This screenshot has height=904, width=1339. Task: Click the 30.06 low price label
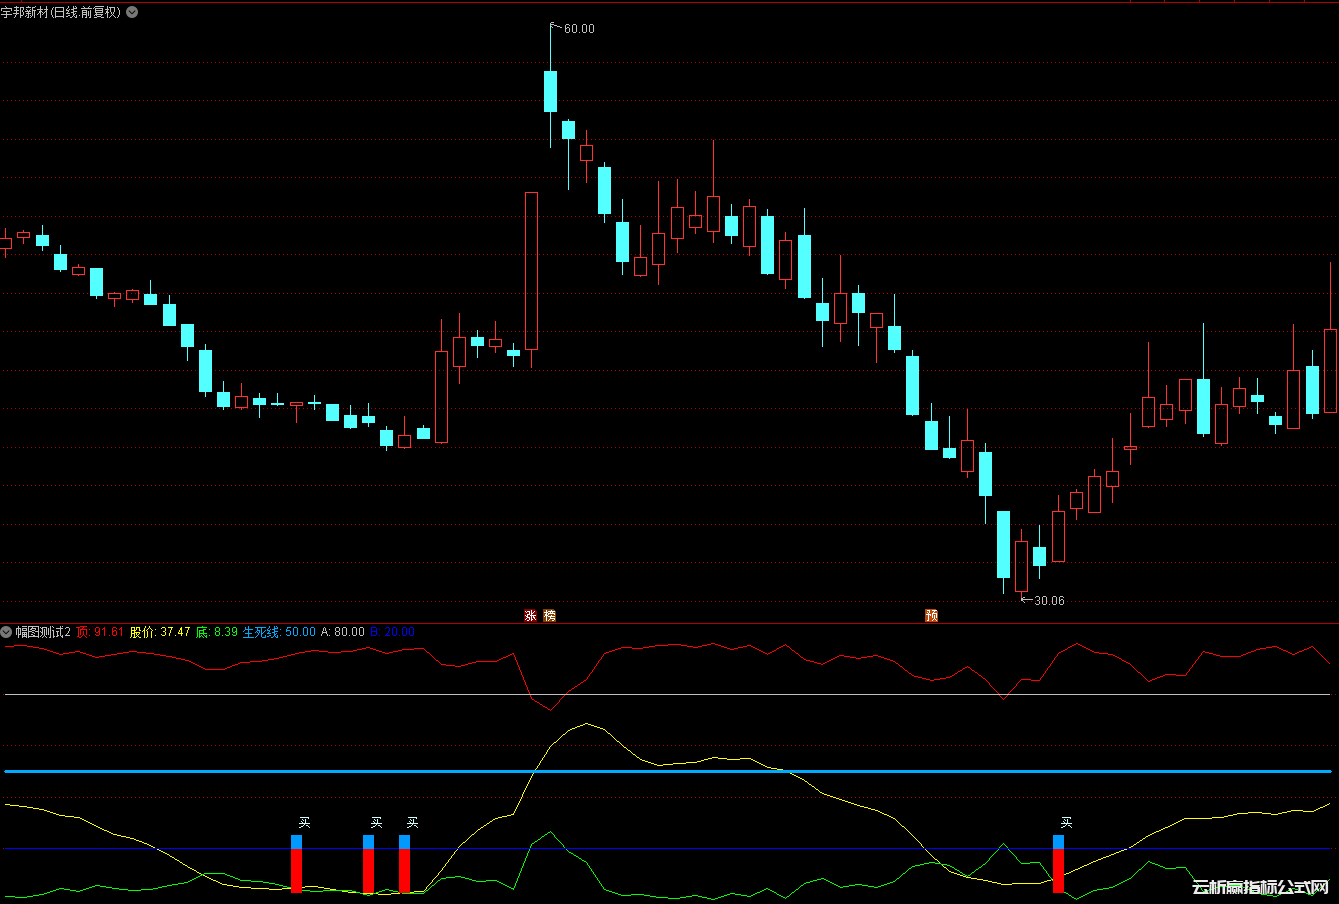1049,601
